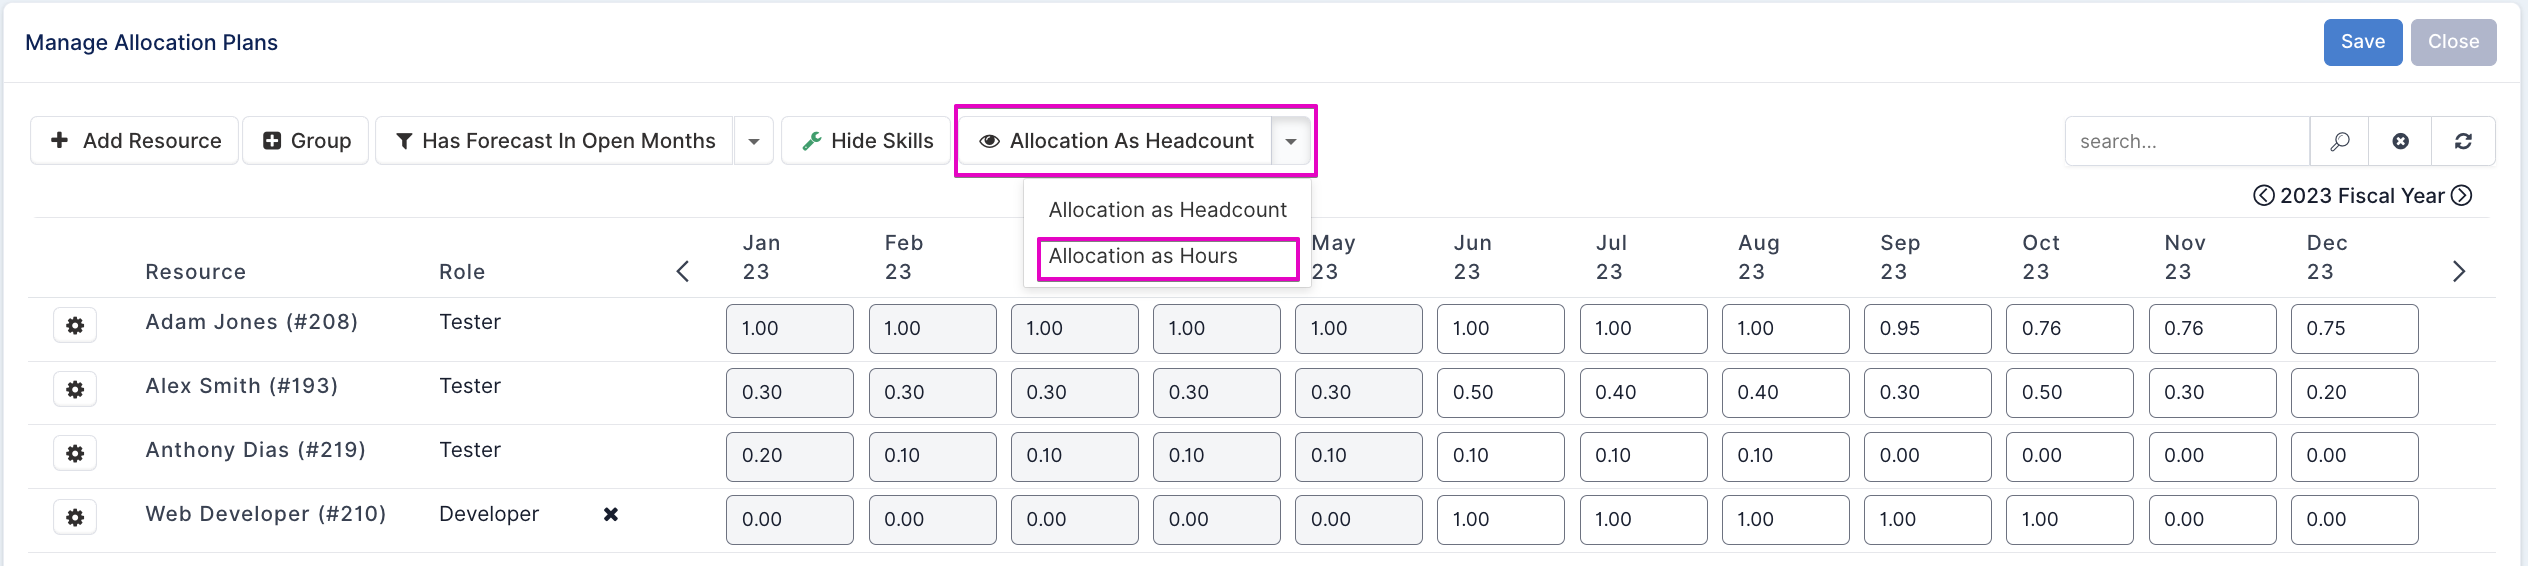The height and width of the screenshot is (566, 2528).
Task: Toggle Group resources button
Action: pyautogui.click(x=306, y=141)
